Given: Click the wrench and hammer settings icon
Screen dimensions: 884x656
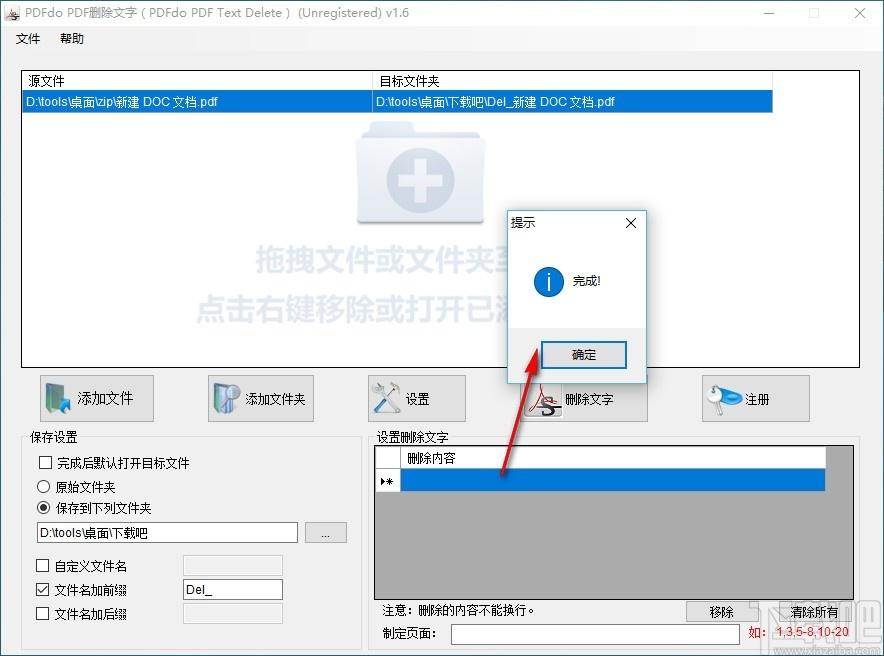Looking at the screenshot, I should coord(386,397).
